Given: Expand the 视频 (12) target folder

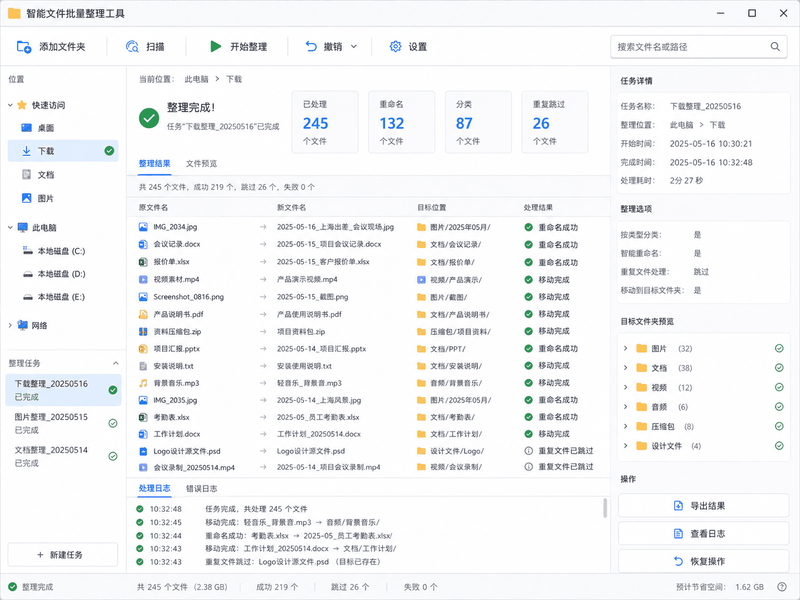Looking at the screenshot, I should [626, 387].
